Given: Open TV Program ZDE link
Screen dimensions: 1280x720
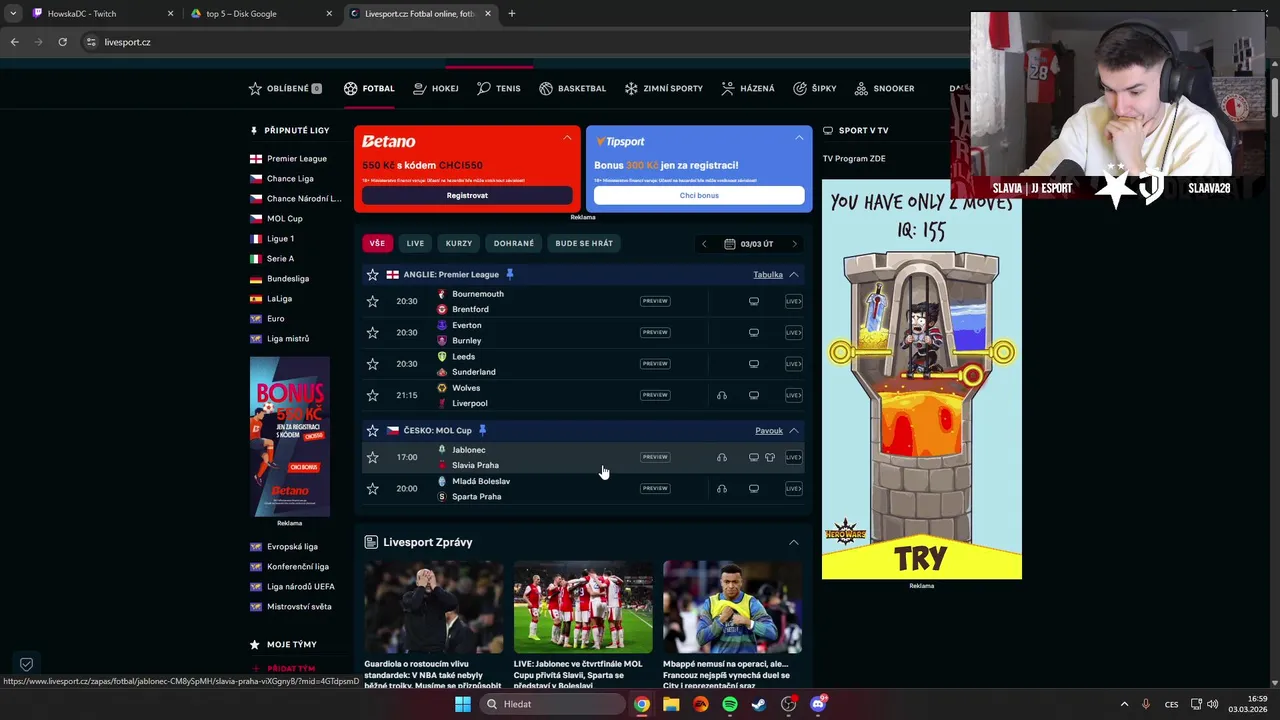Looking at the screenshot, I should click(854, 158).
